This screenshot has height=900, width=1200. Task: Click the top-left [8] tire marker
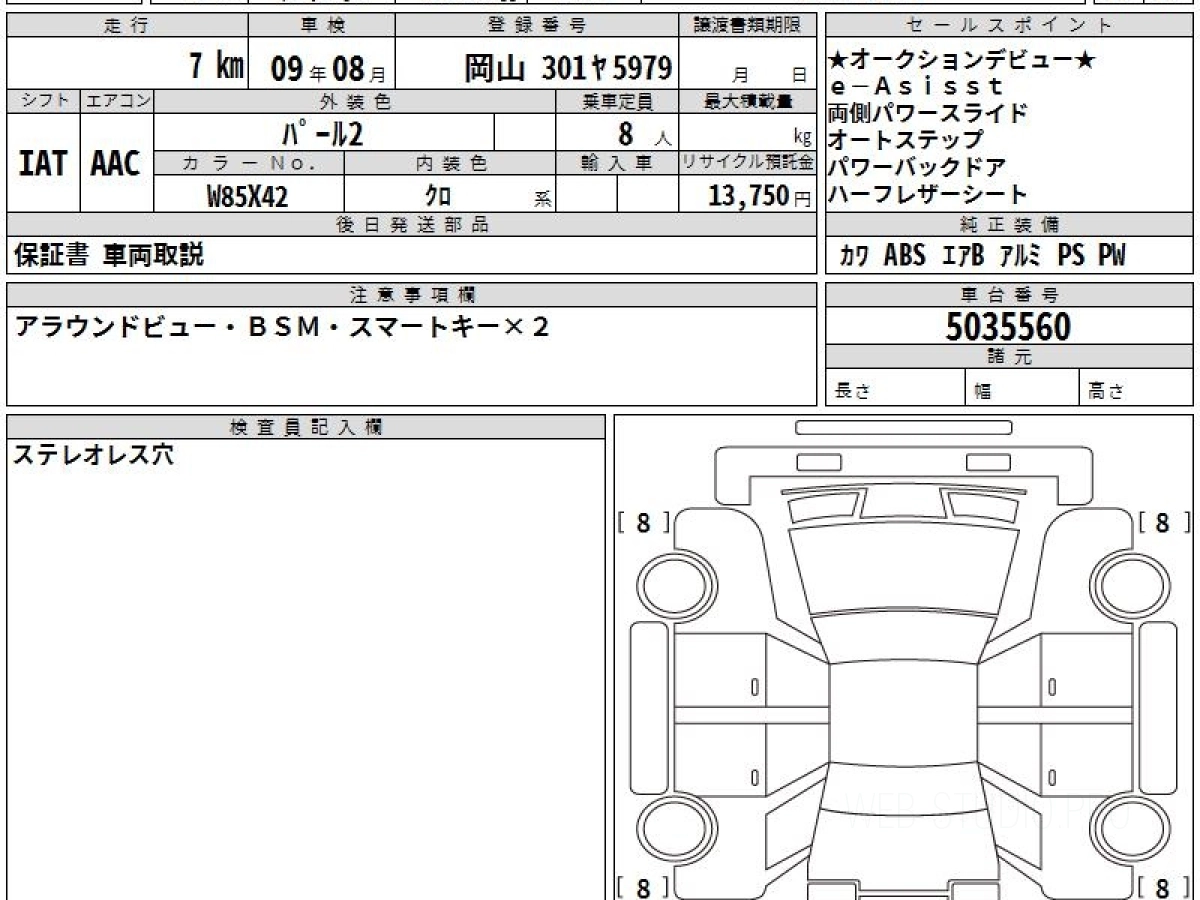(x=643, y=523)
